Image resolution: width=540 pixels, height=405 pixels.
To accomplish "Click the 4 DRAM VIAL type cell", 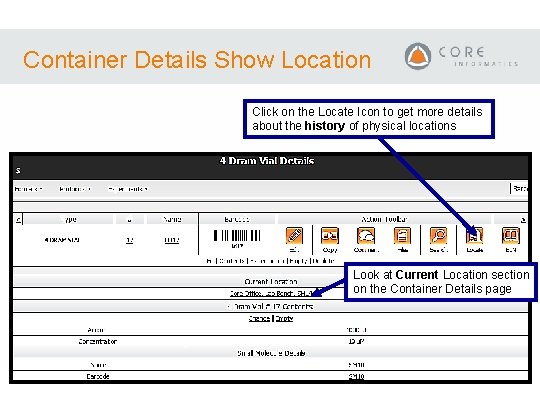I will [62, 240].
